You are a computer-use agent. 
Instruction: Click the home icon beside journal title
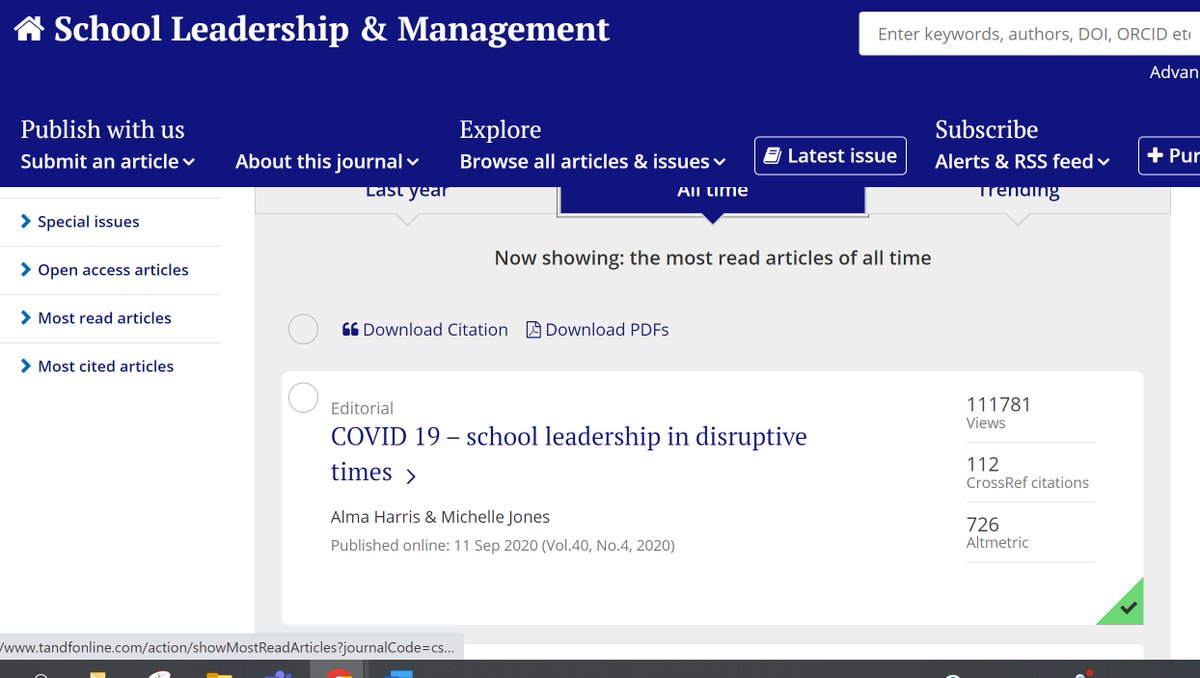pos(30,28)
